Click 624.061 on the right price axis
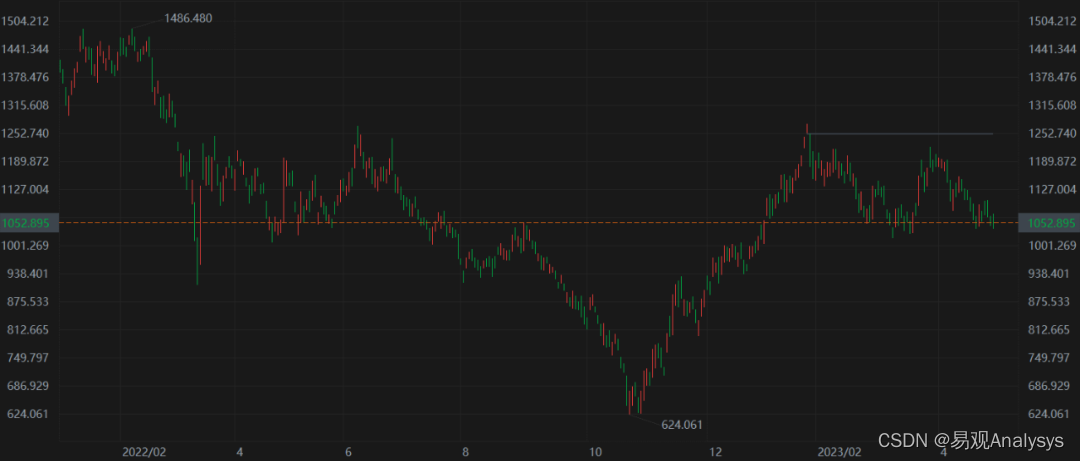 (1049, 413)
